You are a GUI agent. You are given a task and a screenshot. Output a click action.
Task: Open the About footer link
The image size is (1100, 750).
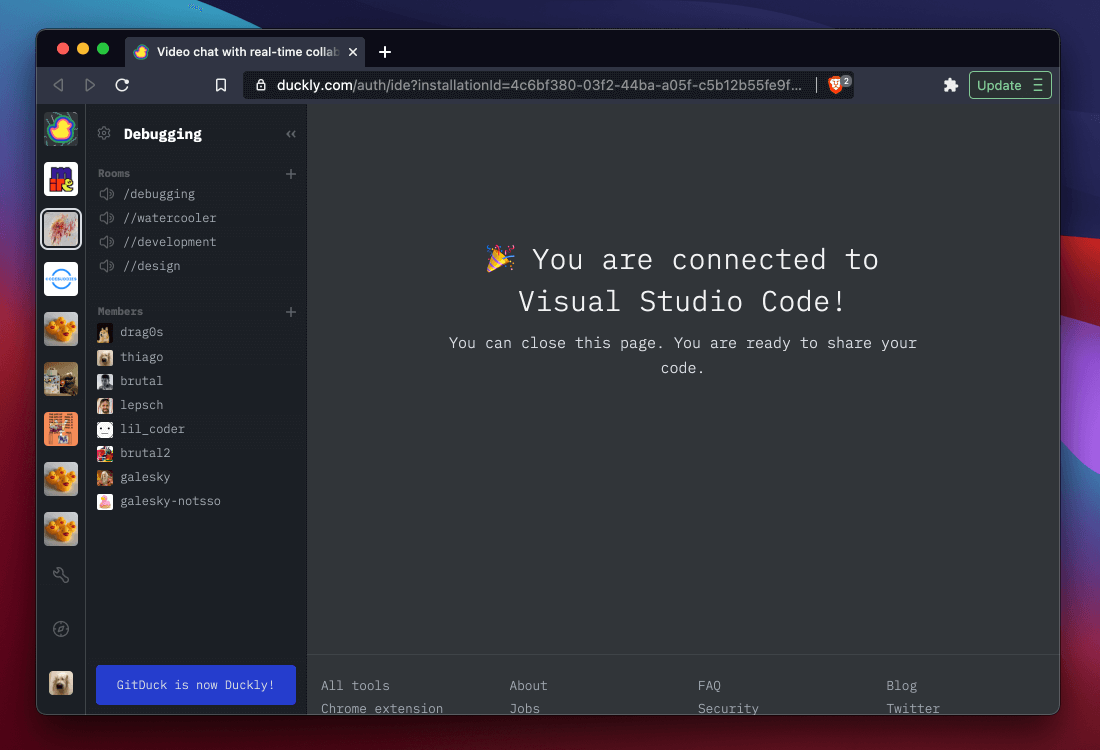point(528,685)
